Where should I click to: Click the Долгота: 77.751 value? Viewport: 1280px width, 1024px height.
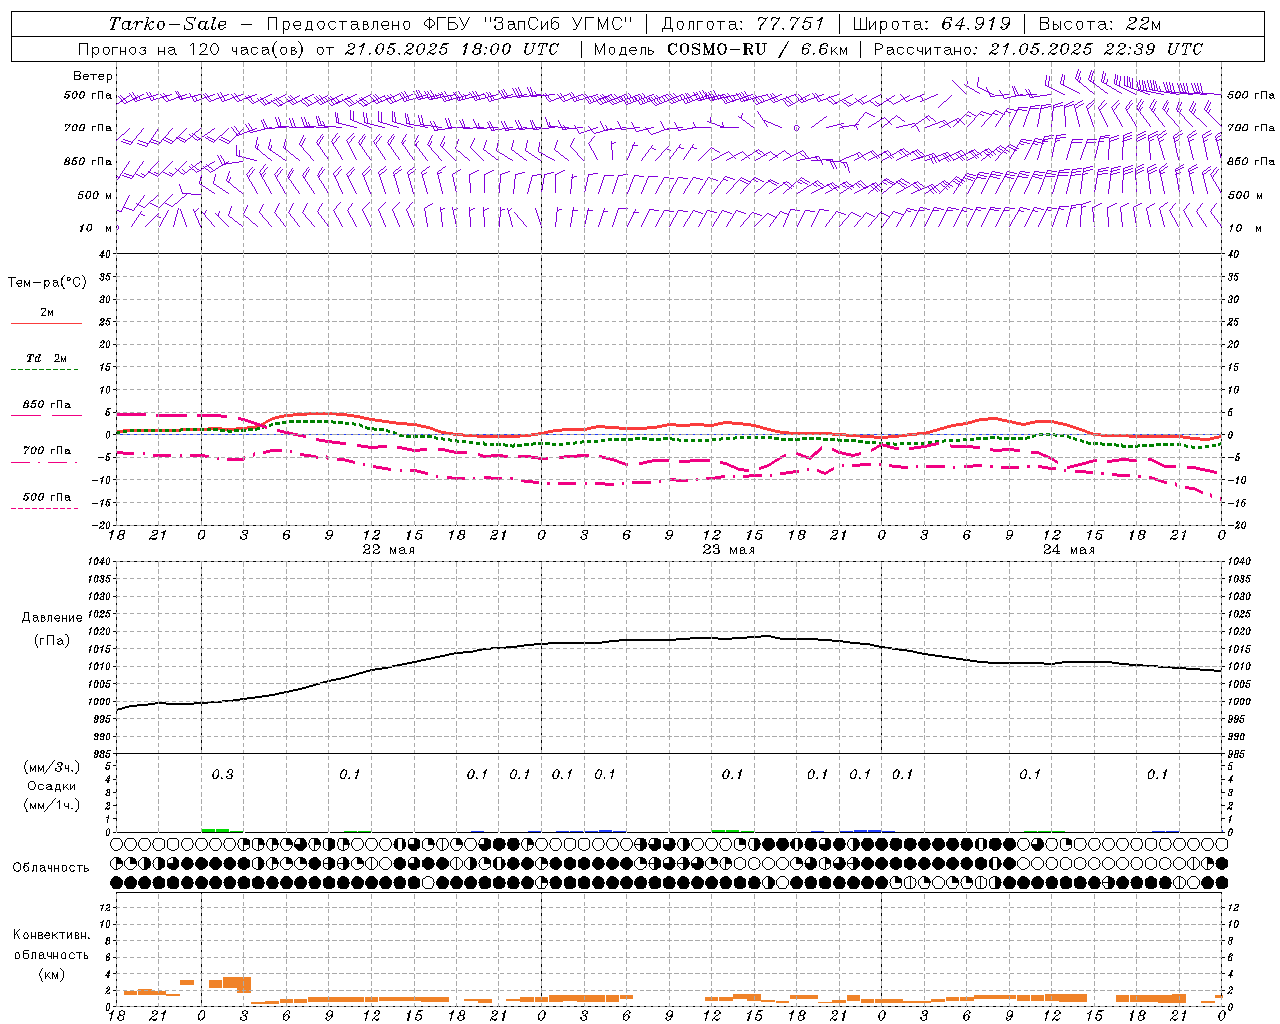(x=743, y=24)
